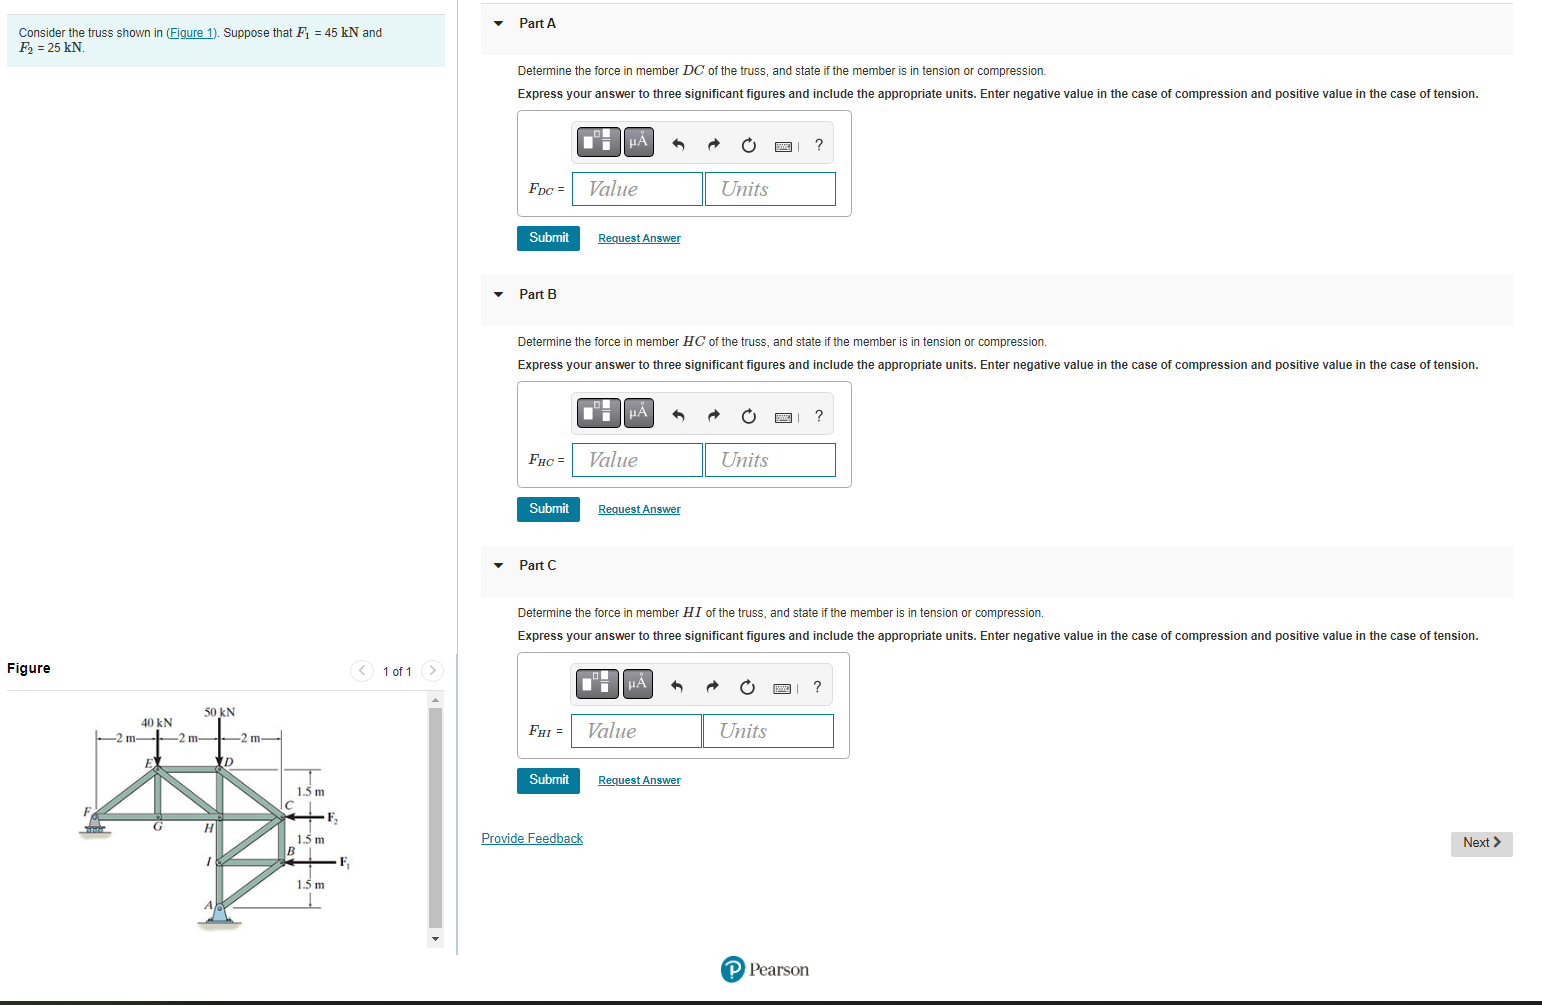
Task: Click the truss figure image
Action: pos(217,818)
